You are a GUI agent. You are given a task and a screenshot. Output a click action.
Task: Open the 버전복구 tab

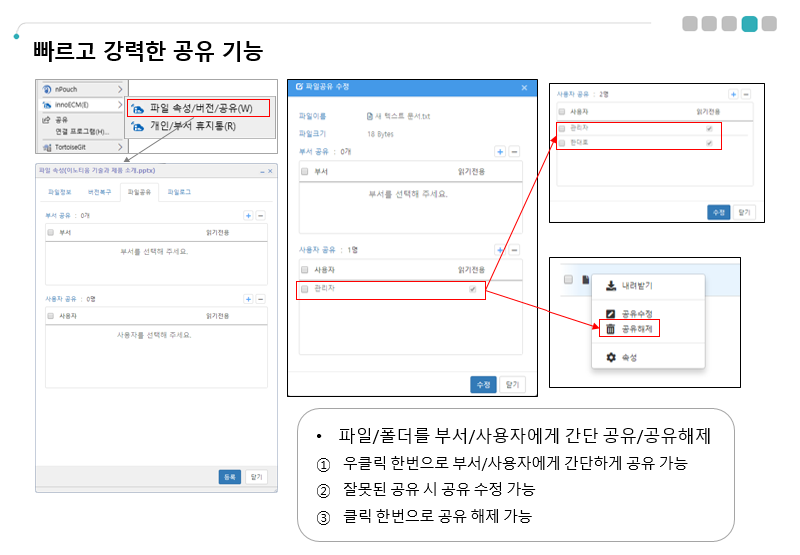99,190
